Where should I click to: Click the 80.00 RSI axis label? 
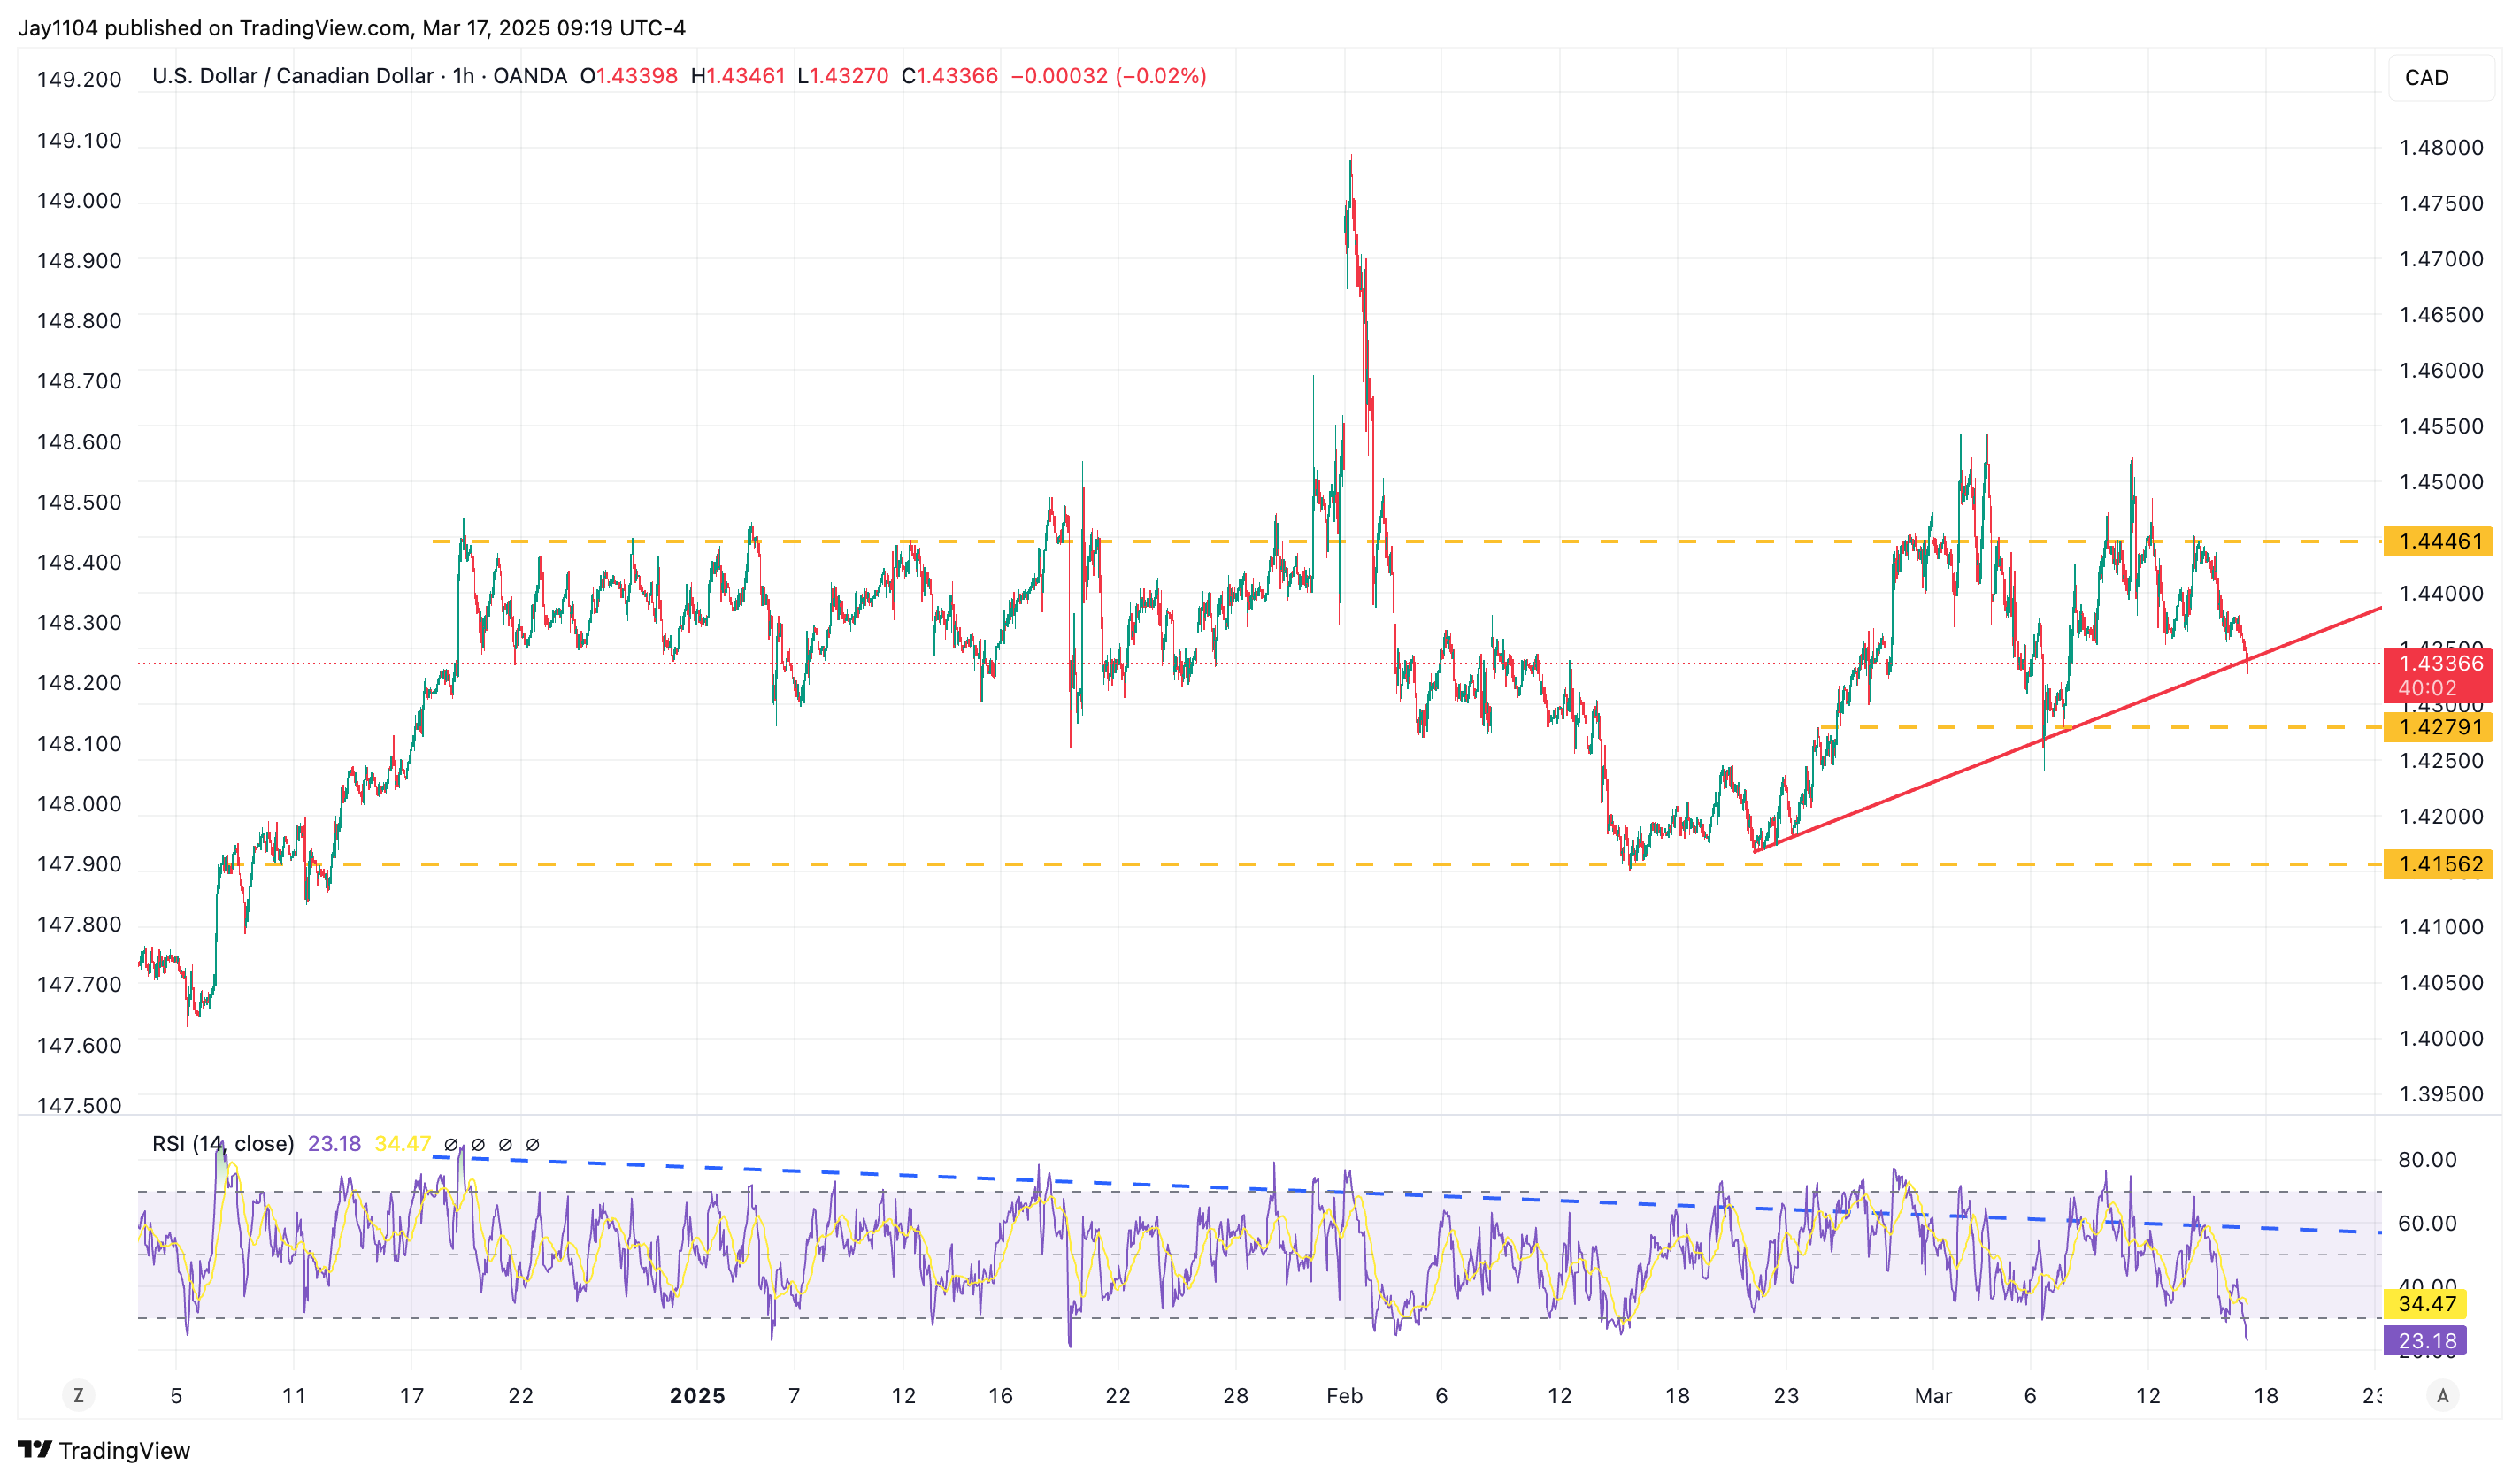(2427, 1160)
